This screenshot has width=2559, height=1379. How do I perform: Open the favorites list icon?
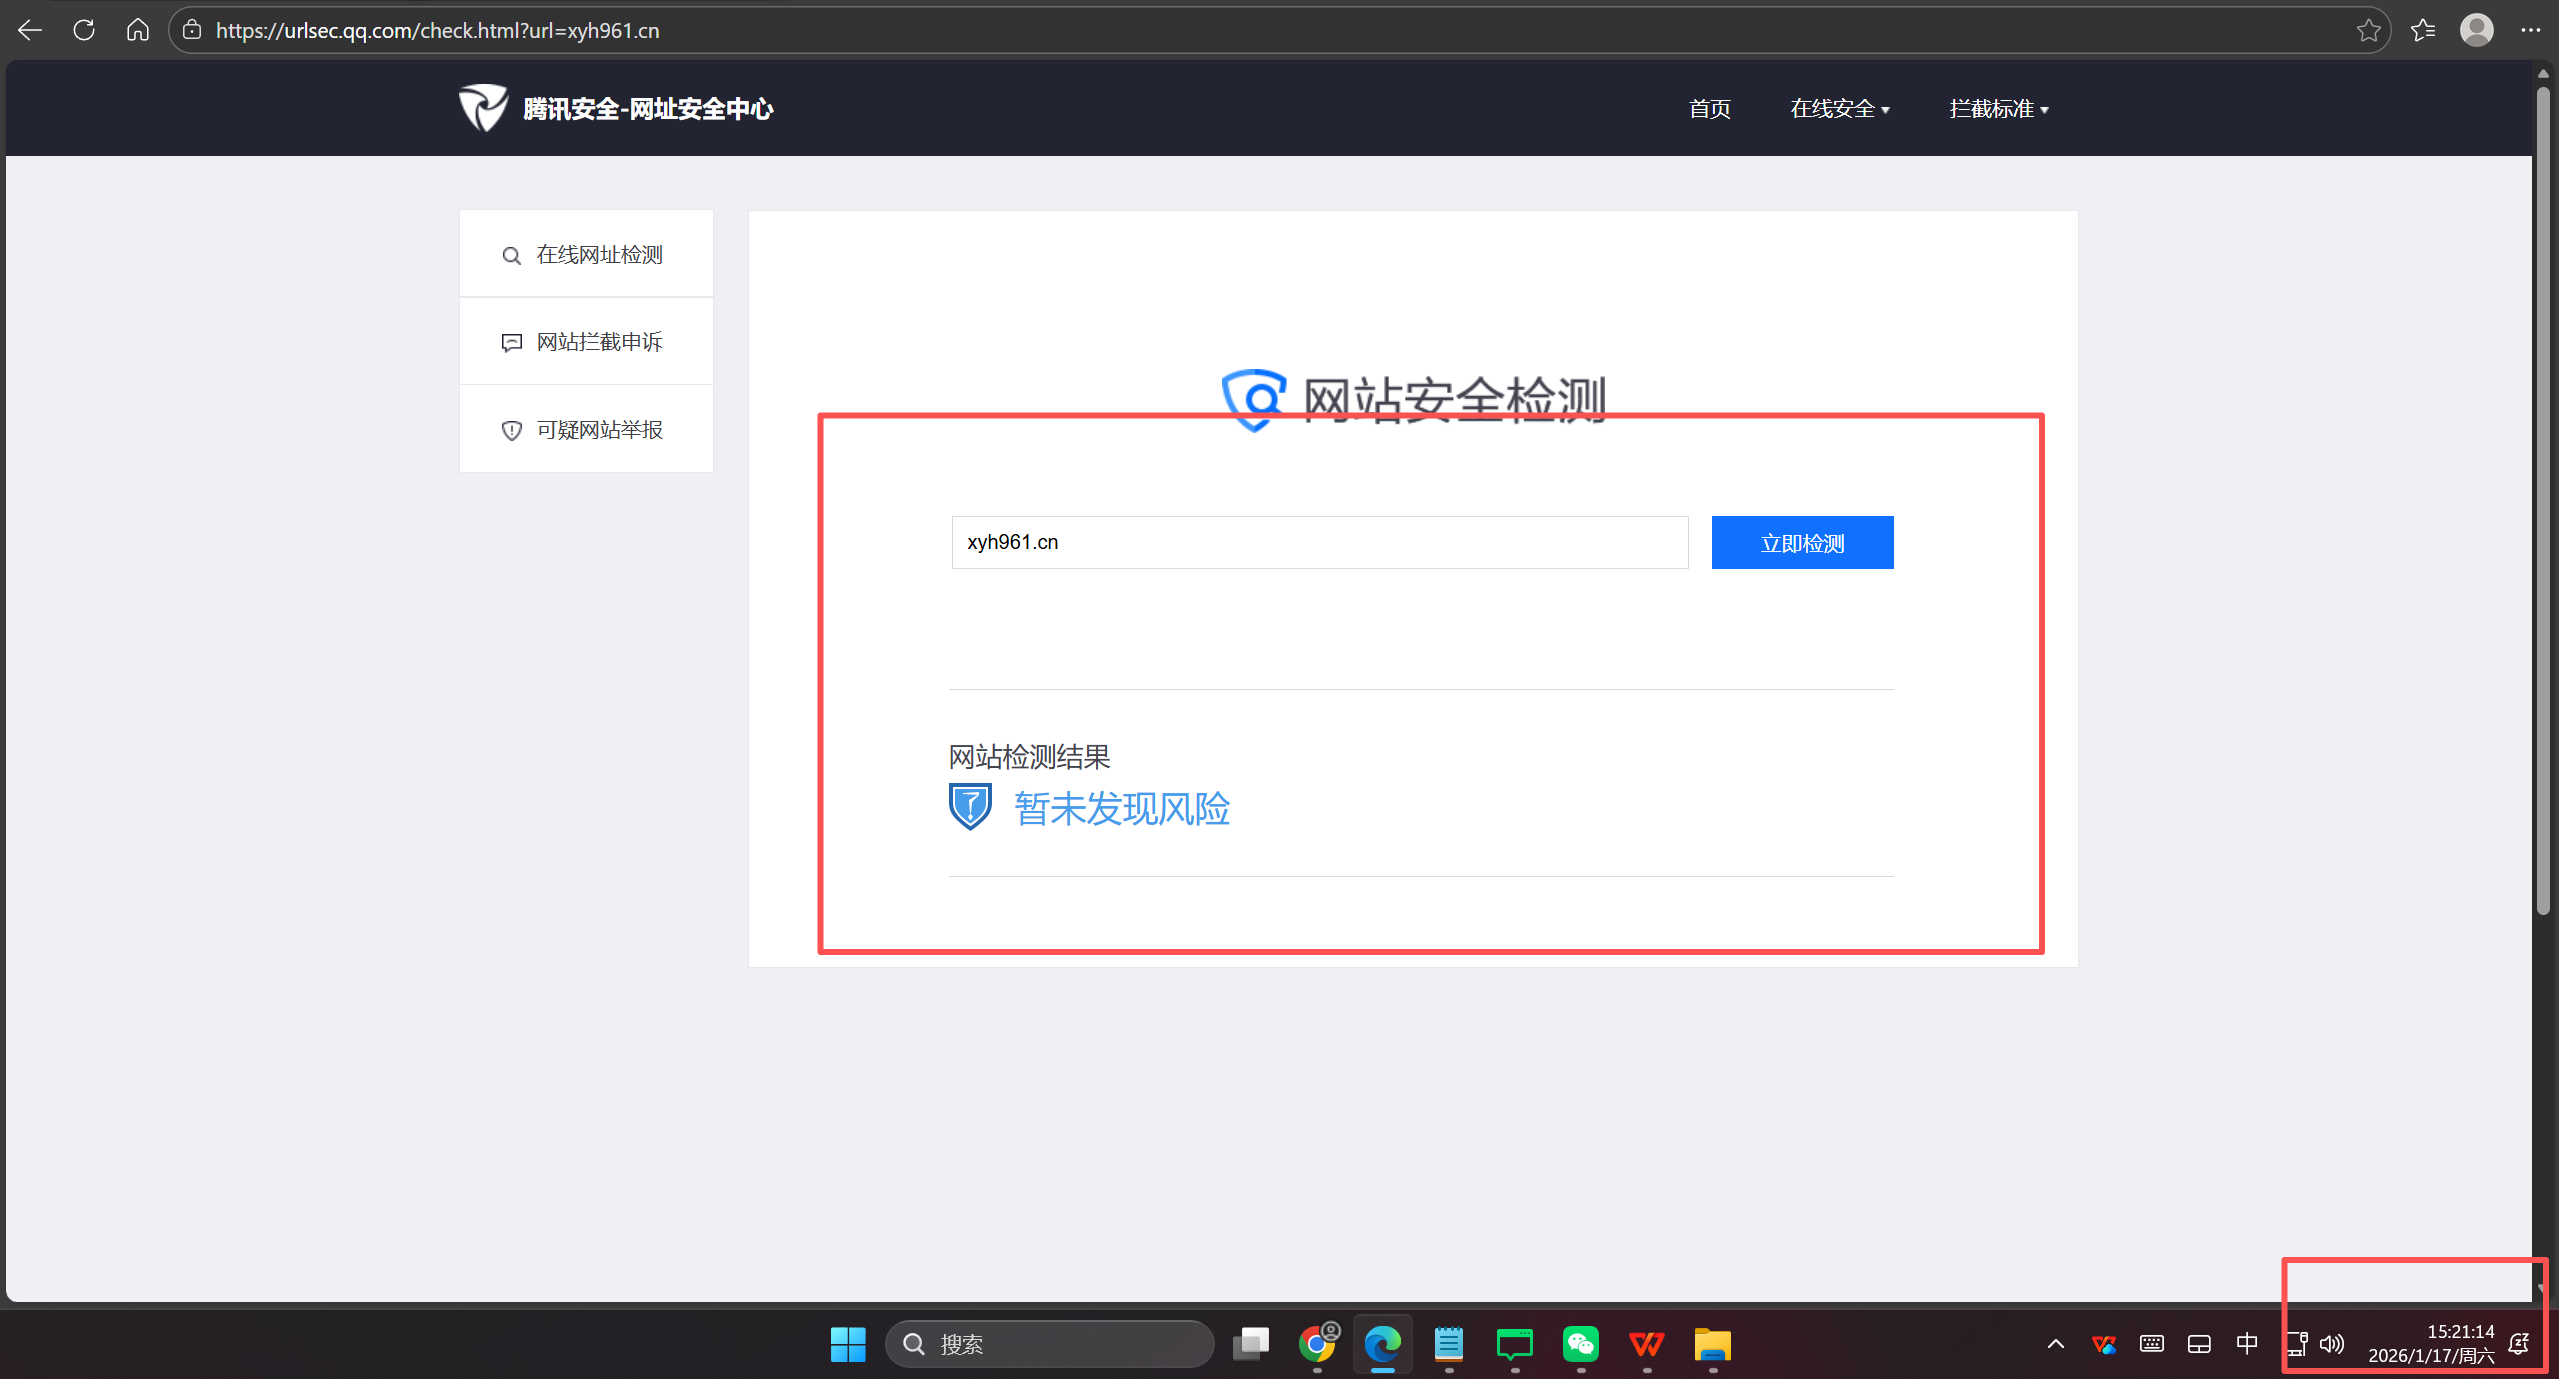coord(2423,30)
